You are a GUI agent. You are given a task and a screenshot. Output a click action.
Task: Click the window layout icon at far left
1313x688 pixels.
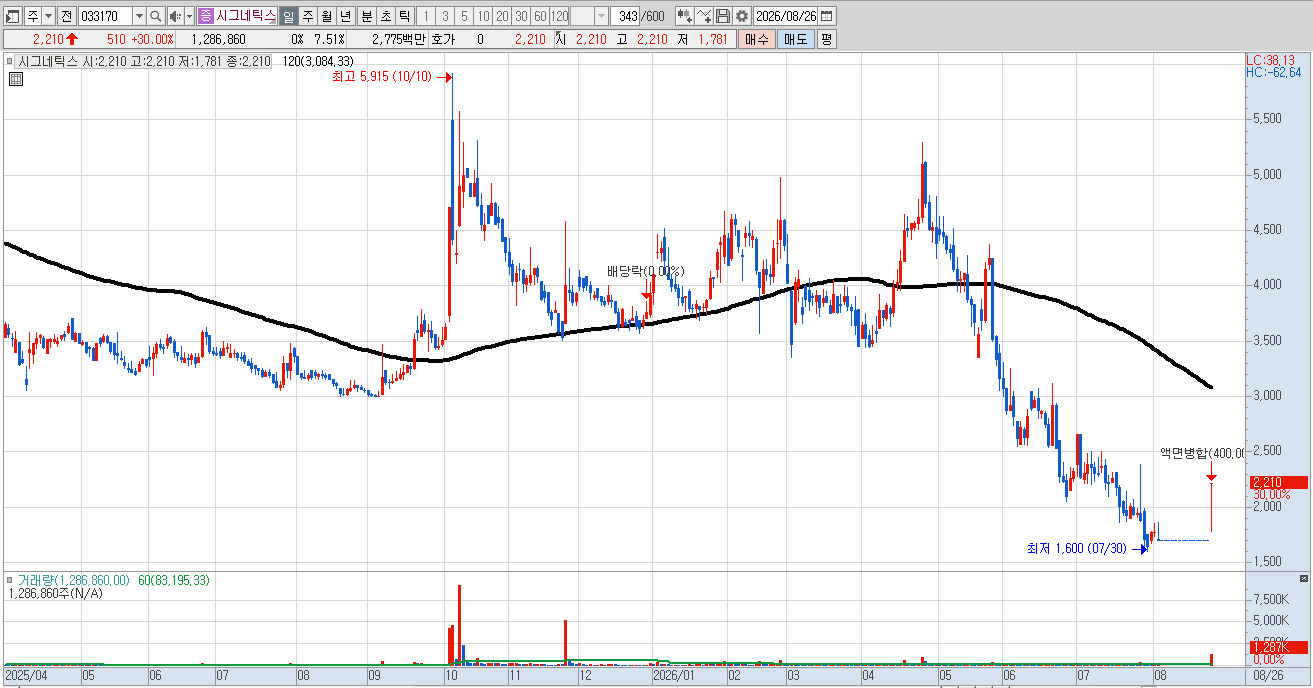13,16
